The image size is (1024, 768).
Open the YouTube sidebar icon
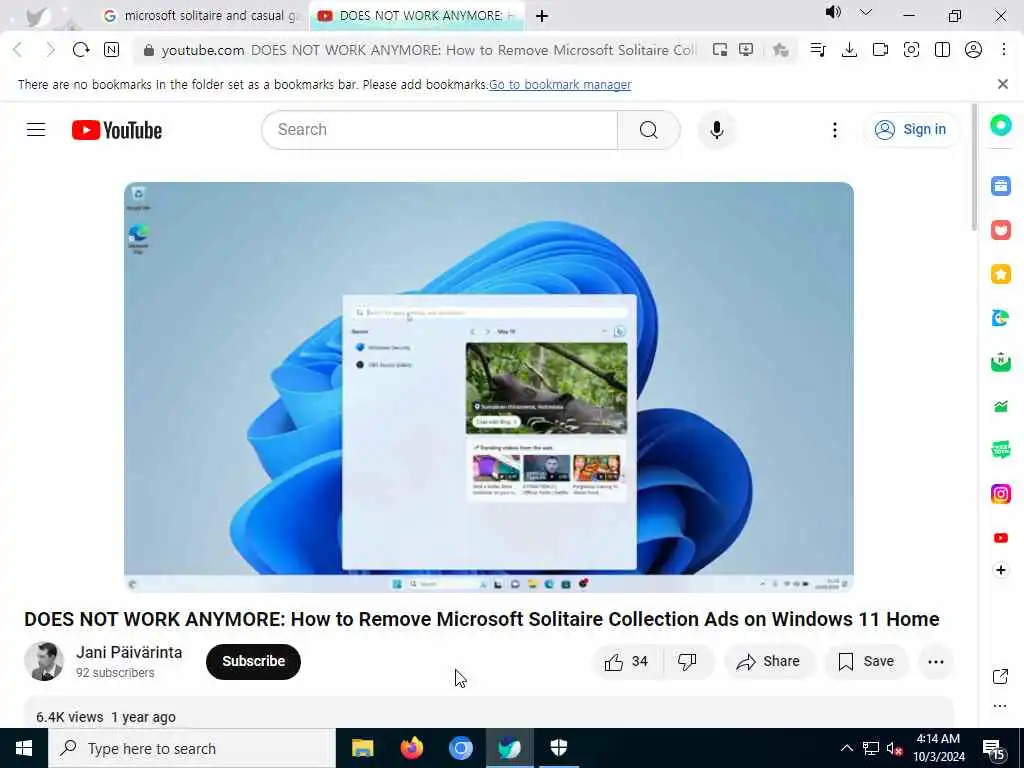(1000, 538)
